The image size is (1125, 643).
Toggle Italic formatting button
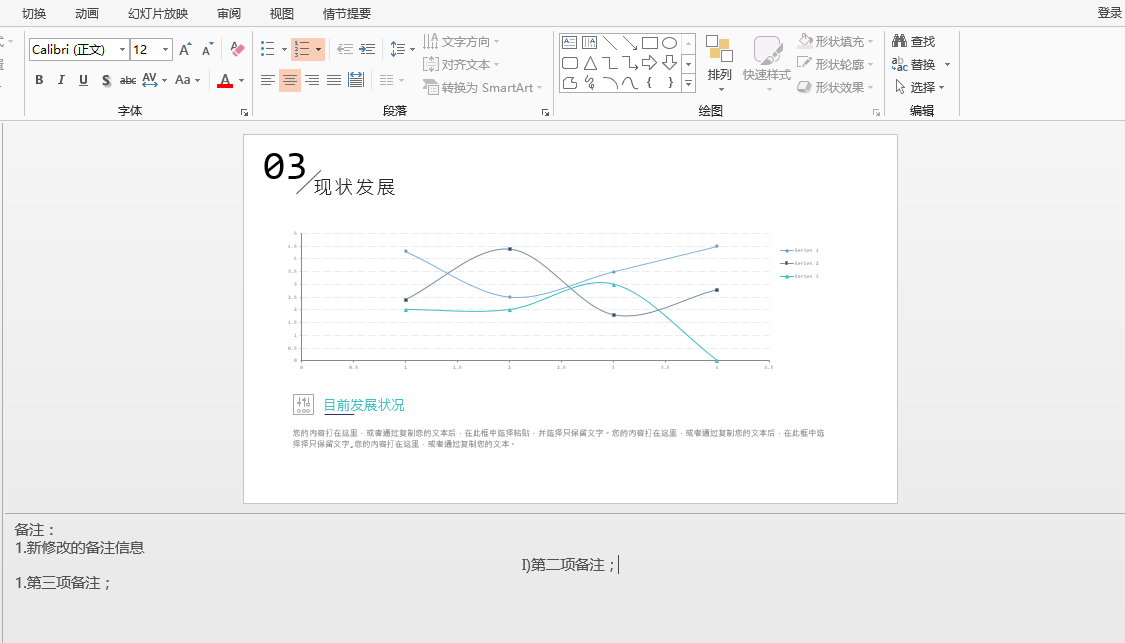(x=61, y=80)
